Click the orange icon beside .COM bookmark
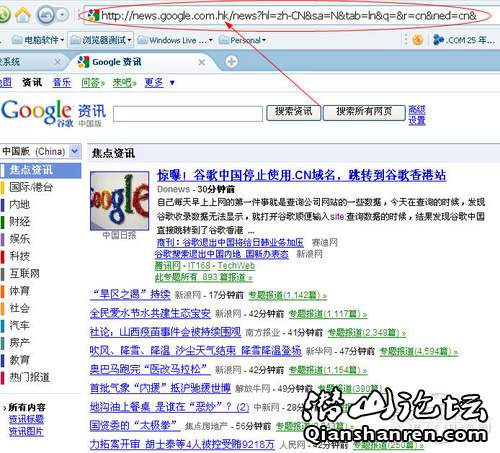This screenshot has width=500, height=453. point(418,40)
